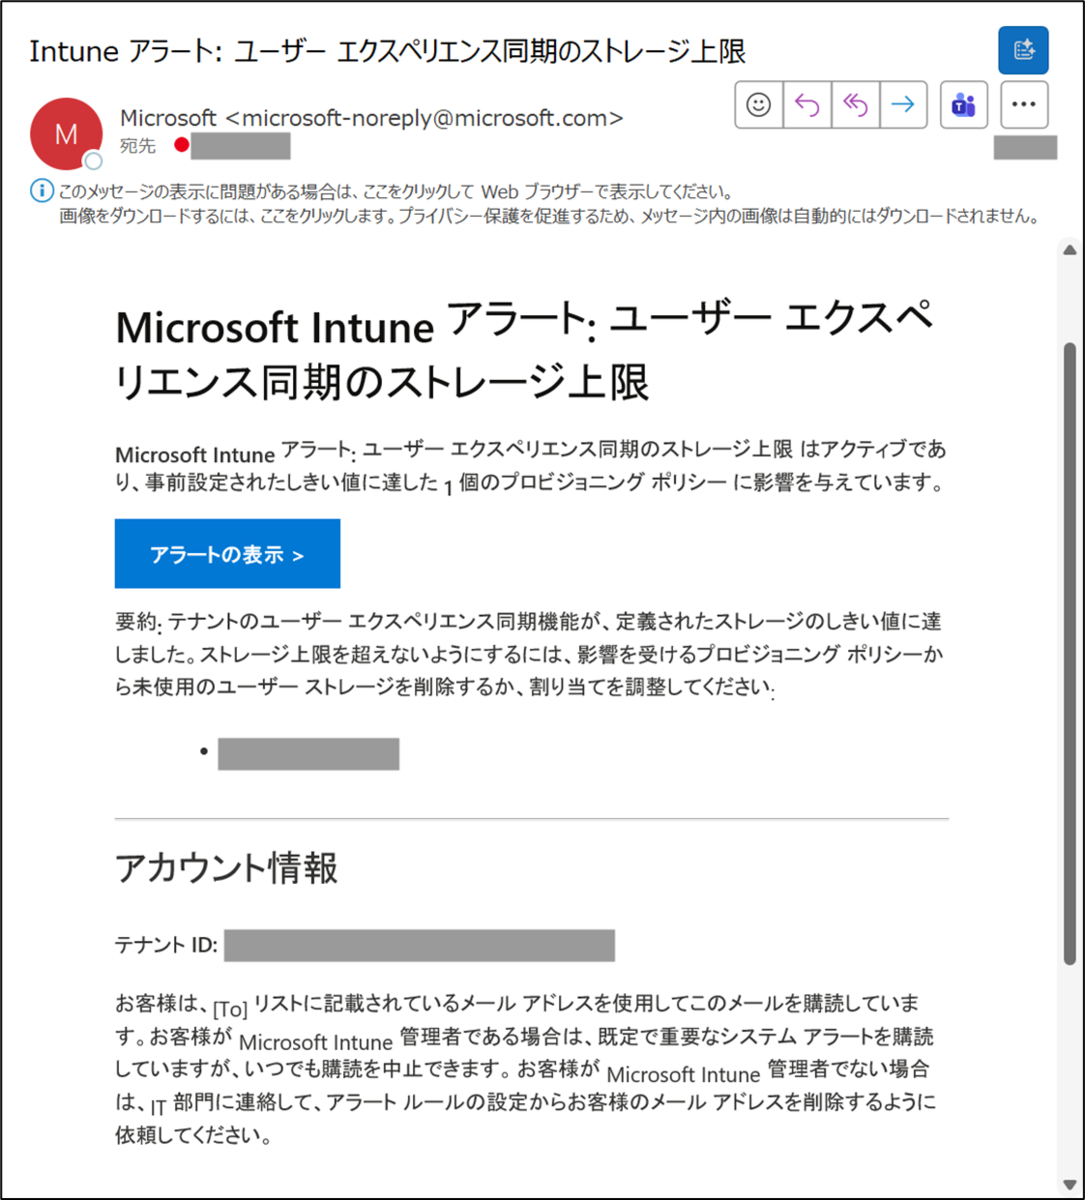The height and width of the screenshot is (1200, 1085).
Task: Click the red presence dot of recipient
Action: pos(181,146)
